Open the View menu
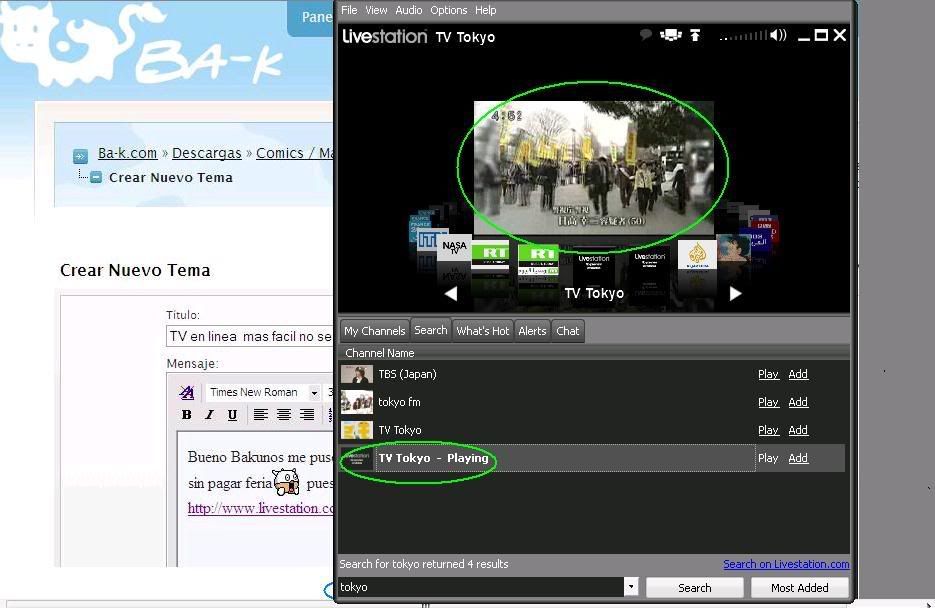 [x=376, y=10]
